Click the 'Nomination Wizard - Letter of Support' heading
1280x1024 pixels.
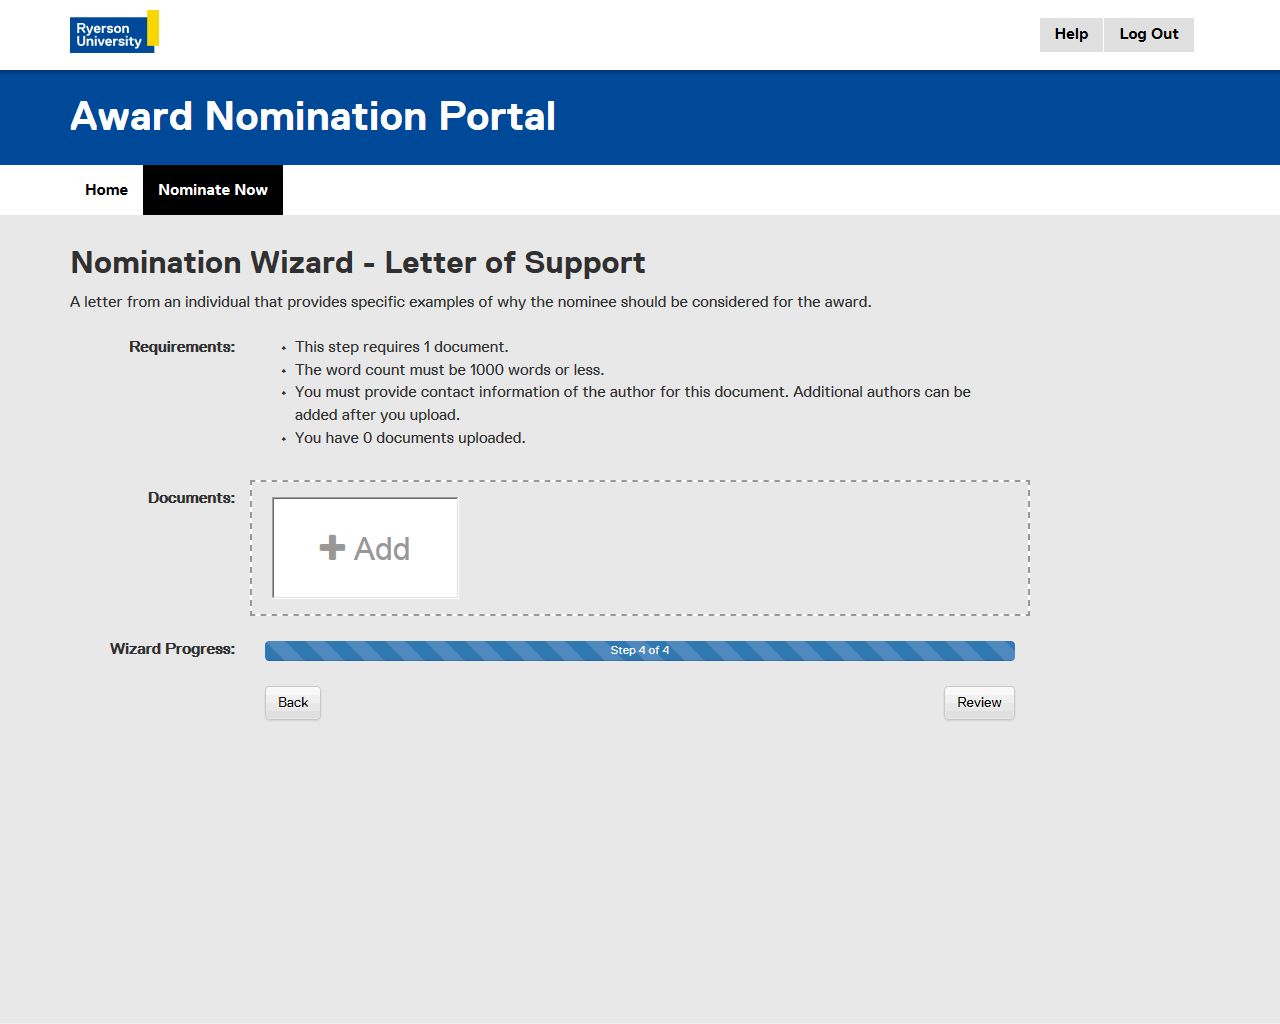pos(358,263)
